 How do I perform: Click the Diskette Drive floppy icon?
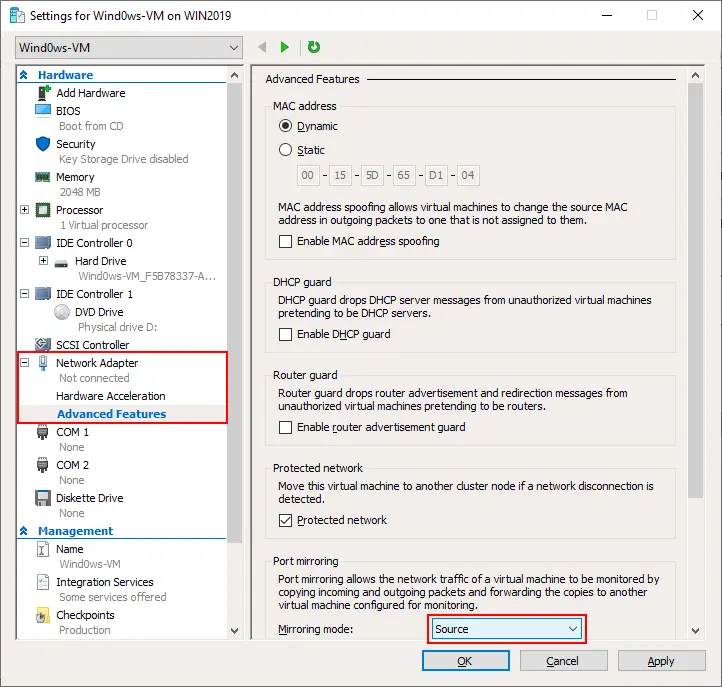coord(43,498)
